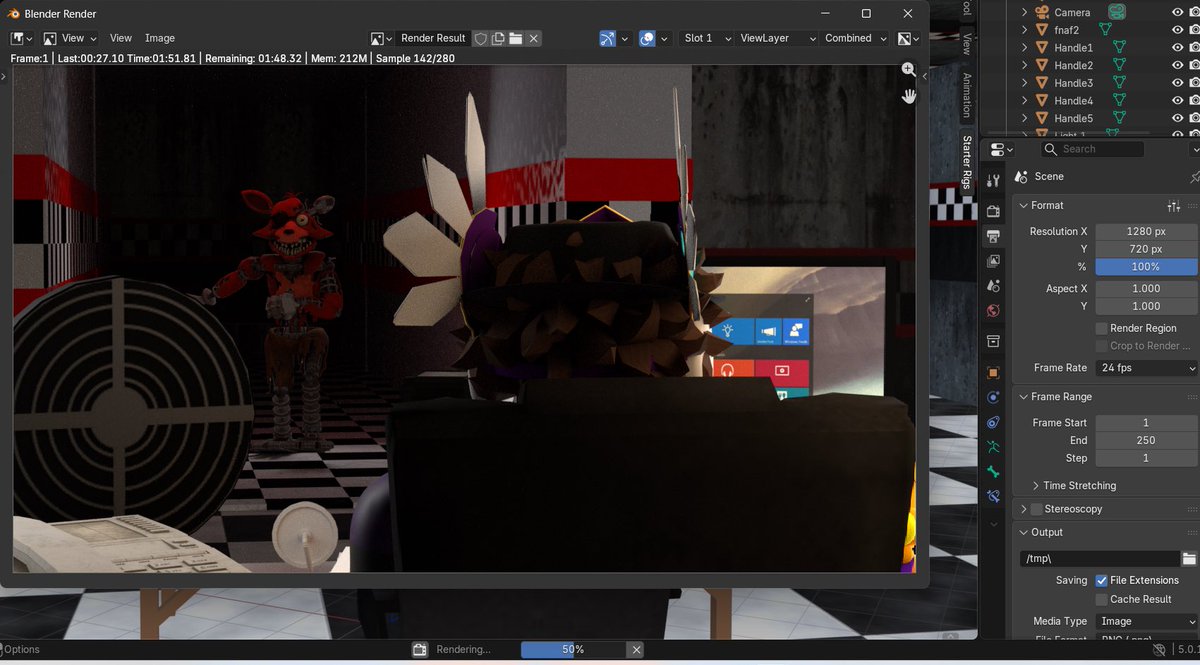This screenshot has width=1200, height=665.
Task: Open the Media Type dropdown
Action: coord(1146,621)
